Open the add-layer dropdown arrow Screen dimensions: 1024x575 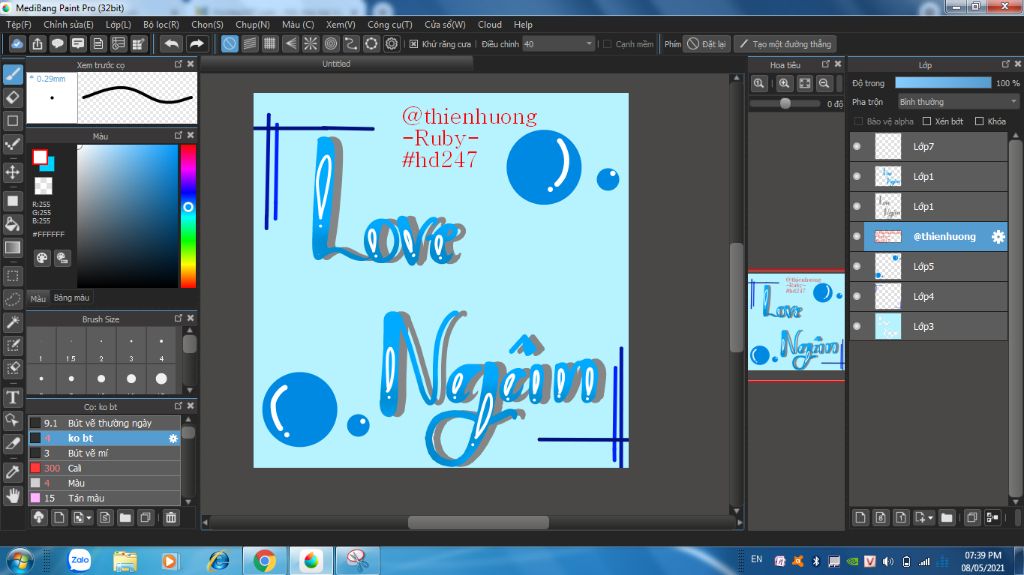point(930,518)
